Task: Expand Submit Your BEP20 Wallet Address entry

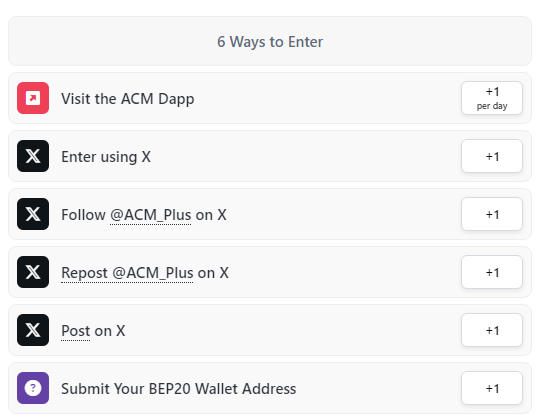Action: point(270,388)
